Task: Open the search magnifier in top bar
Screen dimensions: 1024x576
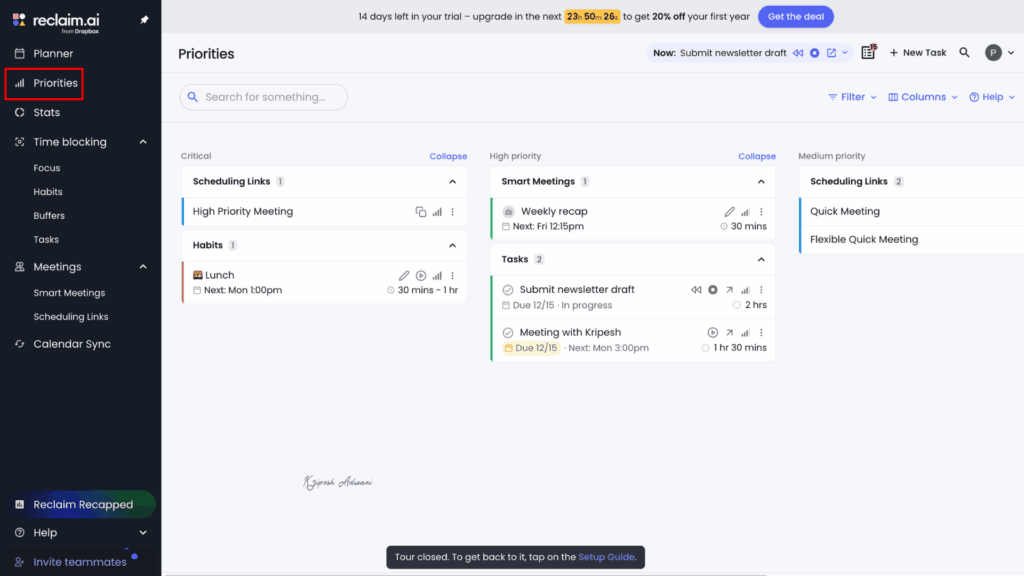Action: pos(964,53)
